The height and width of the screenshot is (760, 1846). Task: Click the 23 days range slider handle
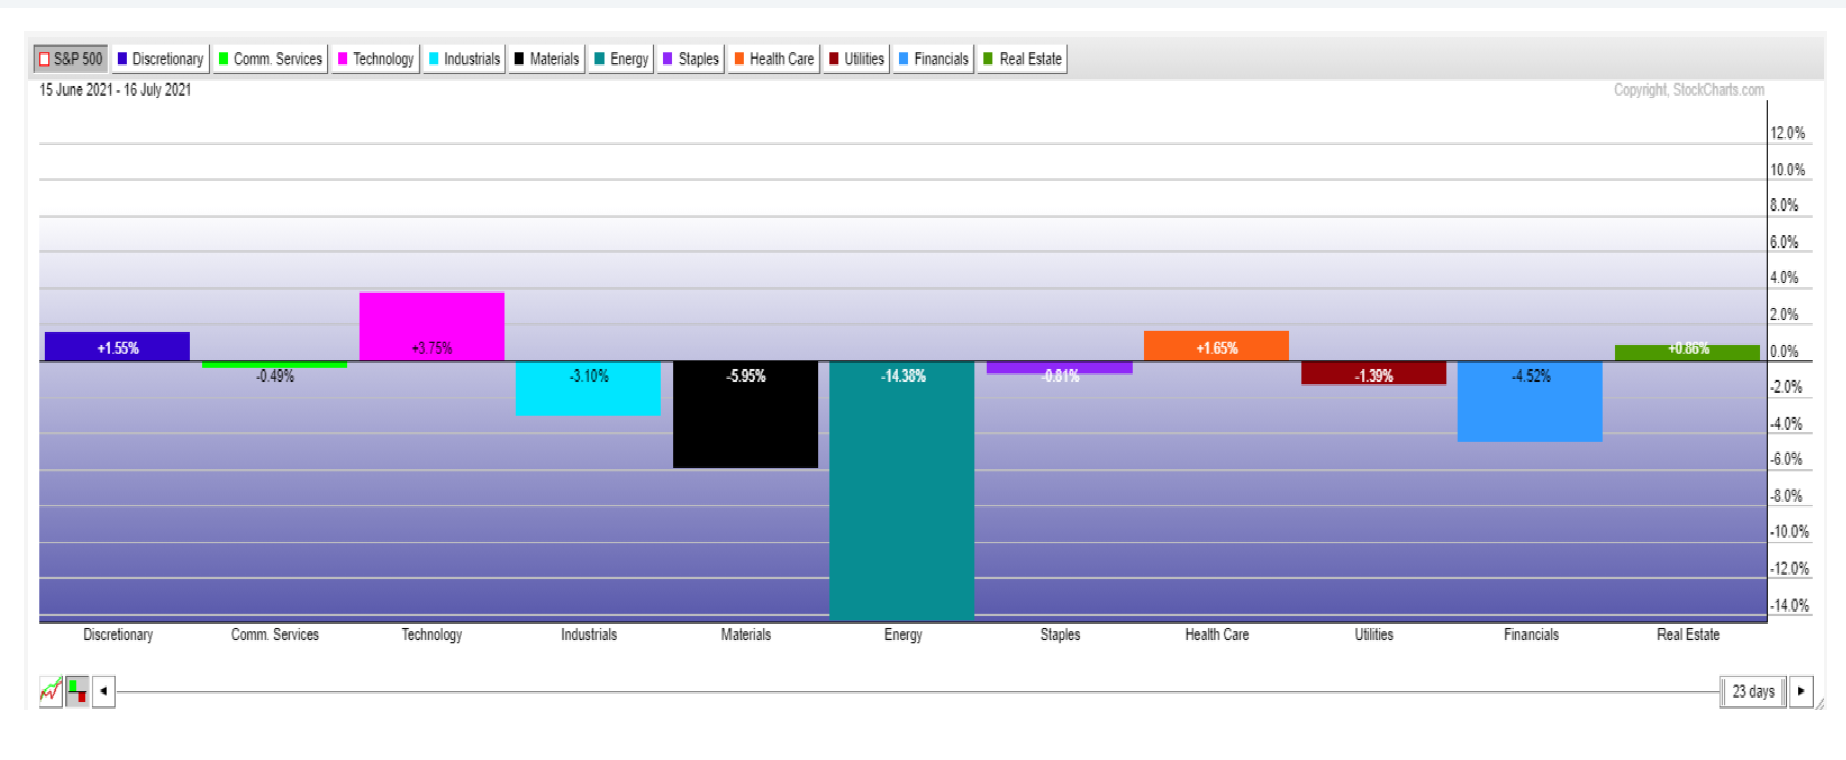click(x=1753, y=691)
